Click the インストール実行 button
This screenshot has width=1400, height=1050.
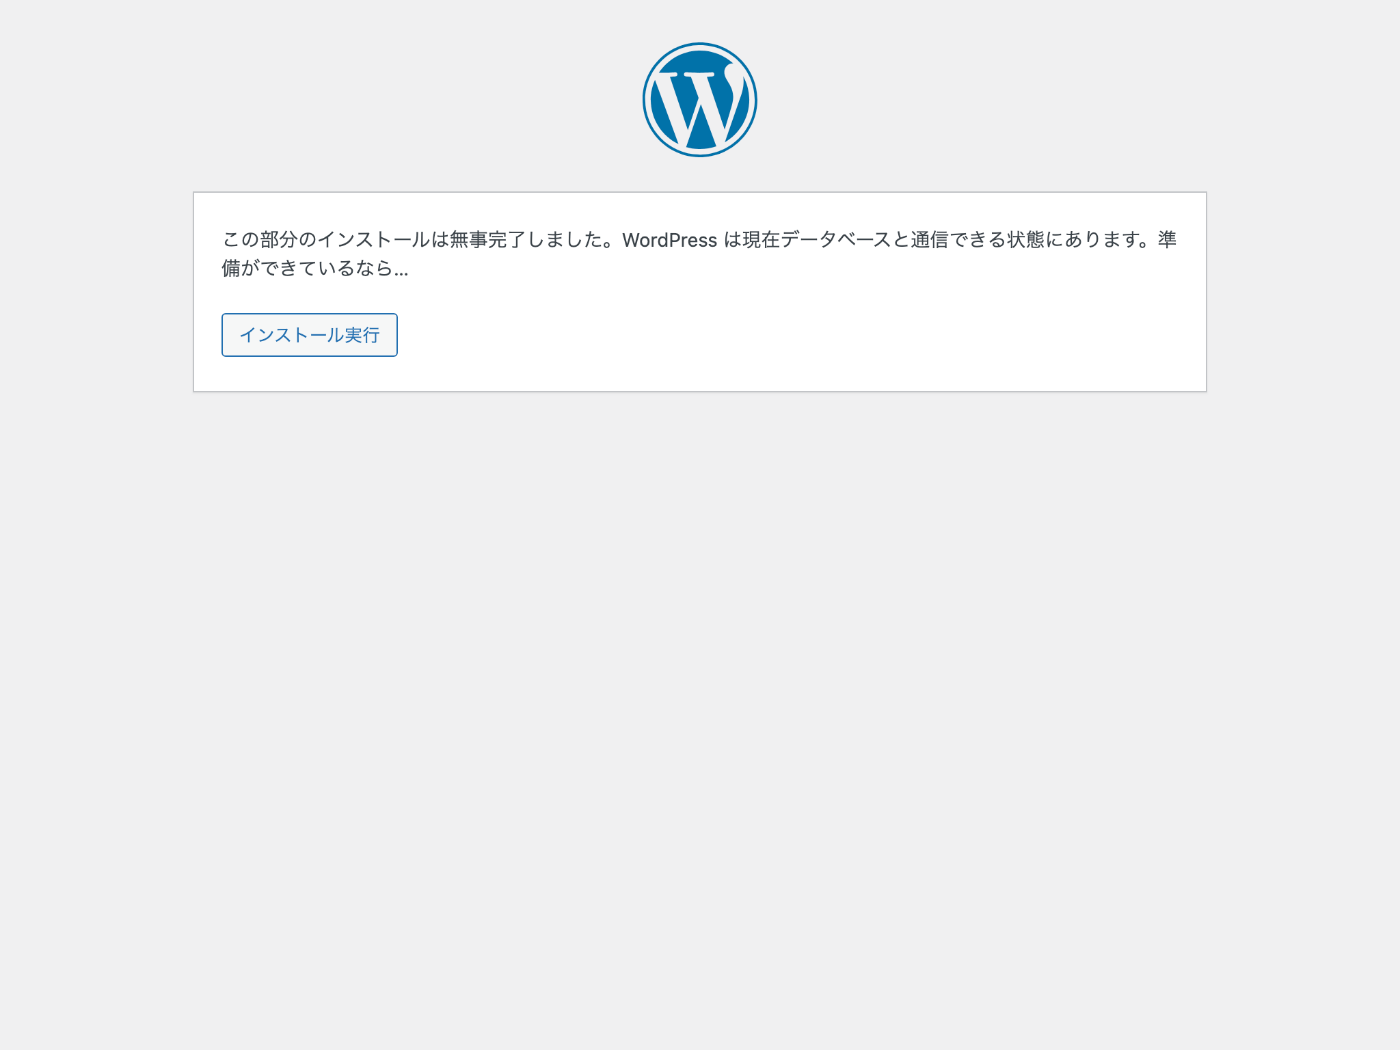309,335
